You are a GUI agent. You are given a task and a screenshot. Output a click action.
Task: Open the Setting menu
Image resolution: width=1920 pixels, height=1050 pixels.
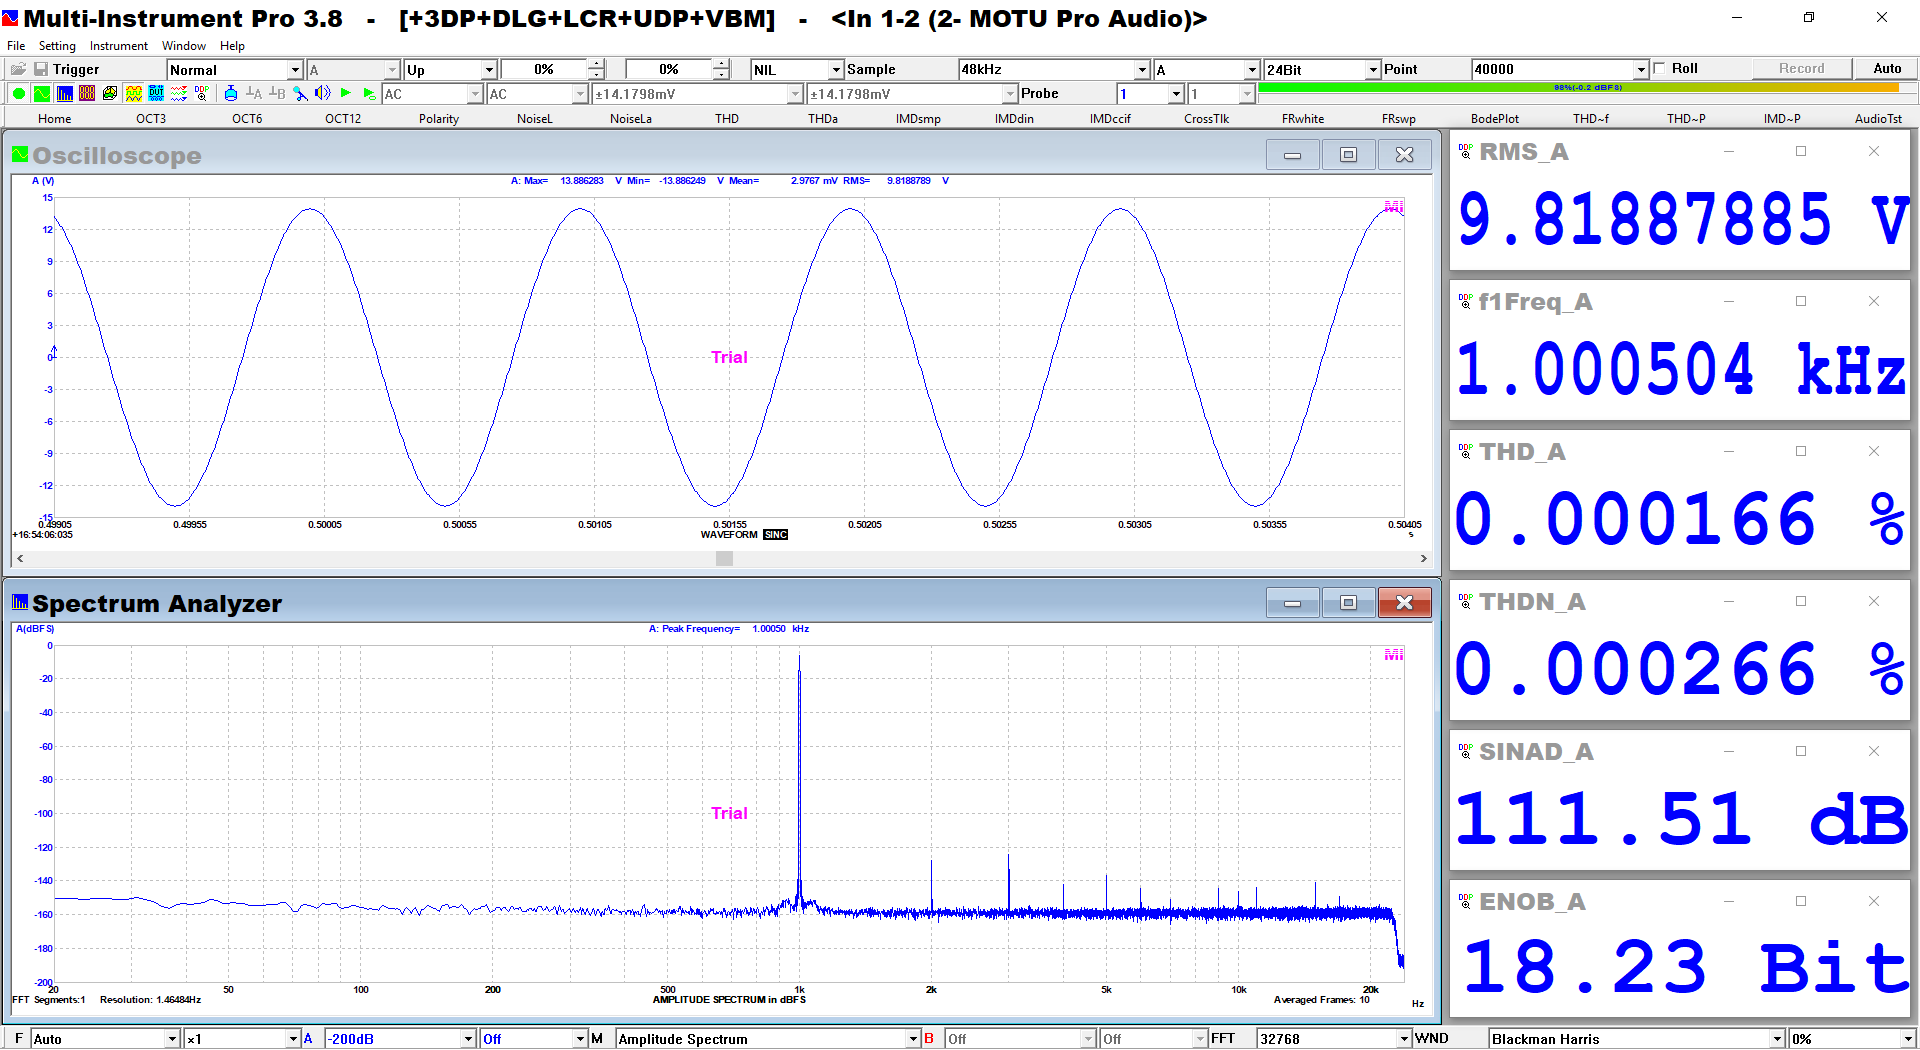pos(57,46)
